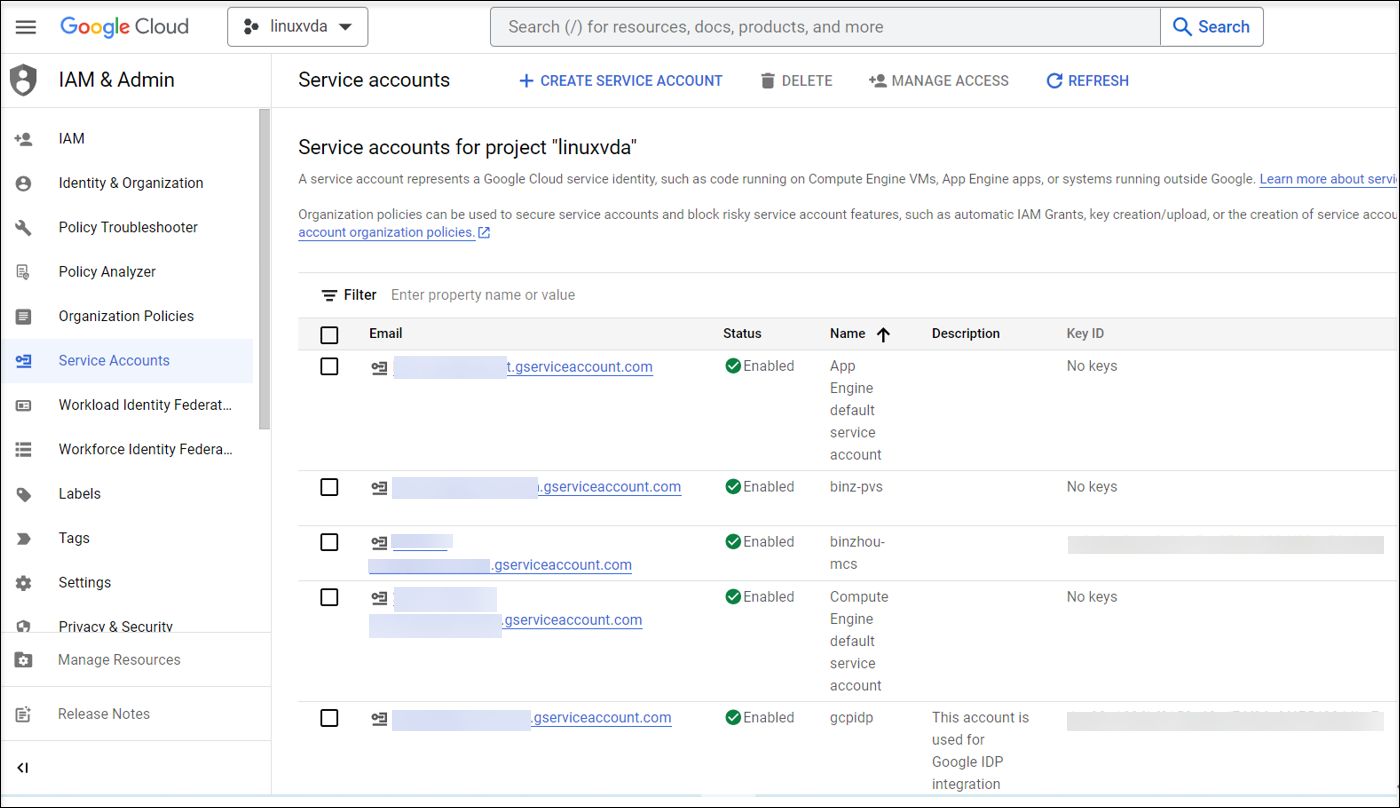Select the Policy Troubleshooter wrench icon
1400x808 pixels.
(x=23, y=227)
